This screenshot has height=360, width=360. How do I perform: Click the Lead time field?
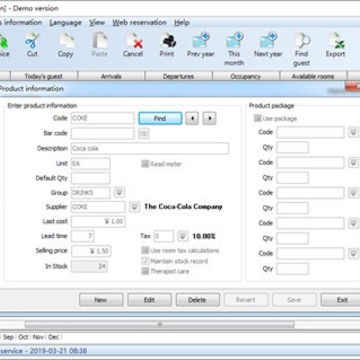tap(83, 236)
